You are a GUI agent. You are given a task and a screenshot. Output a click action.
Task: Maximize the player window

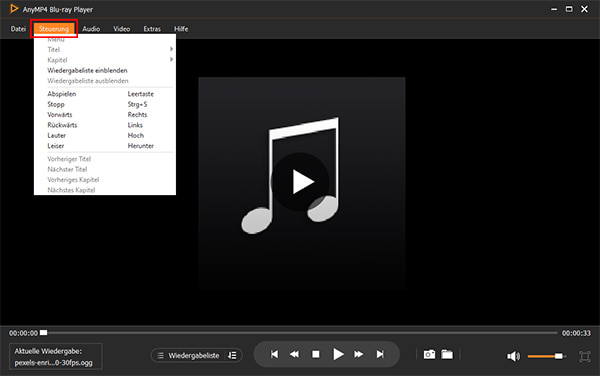pyautogui.click(x=569, y=9)
